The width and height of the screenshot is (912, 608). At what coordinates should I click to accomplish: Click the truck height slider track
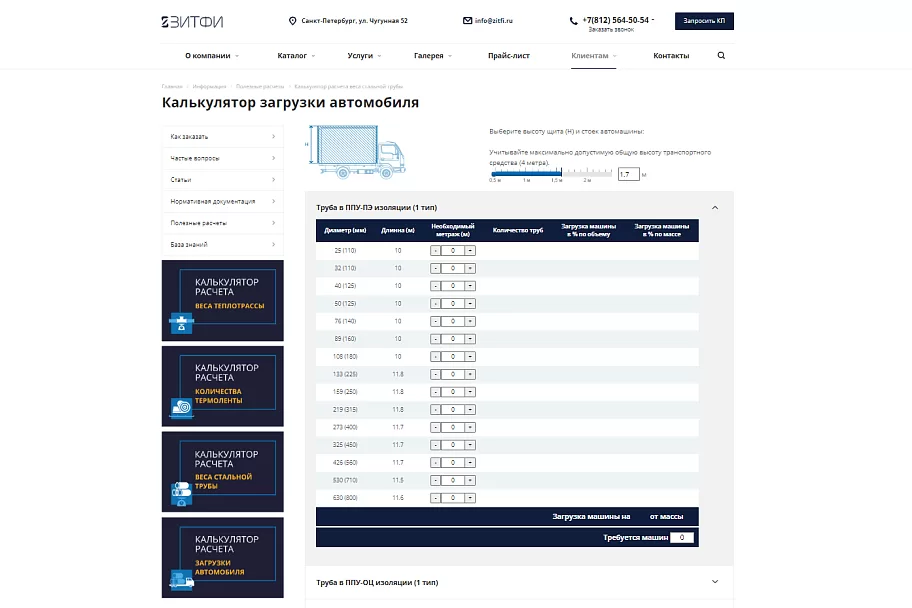point(551,173)
